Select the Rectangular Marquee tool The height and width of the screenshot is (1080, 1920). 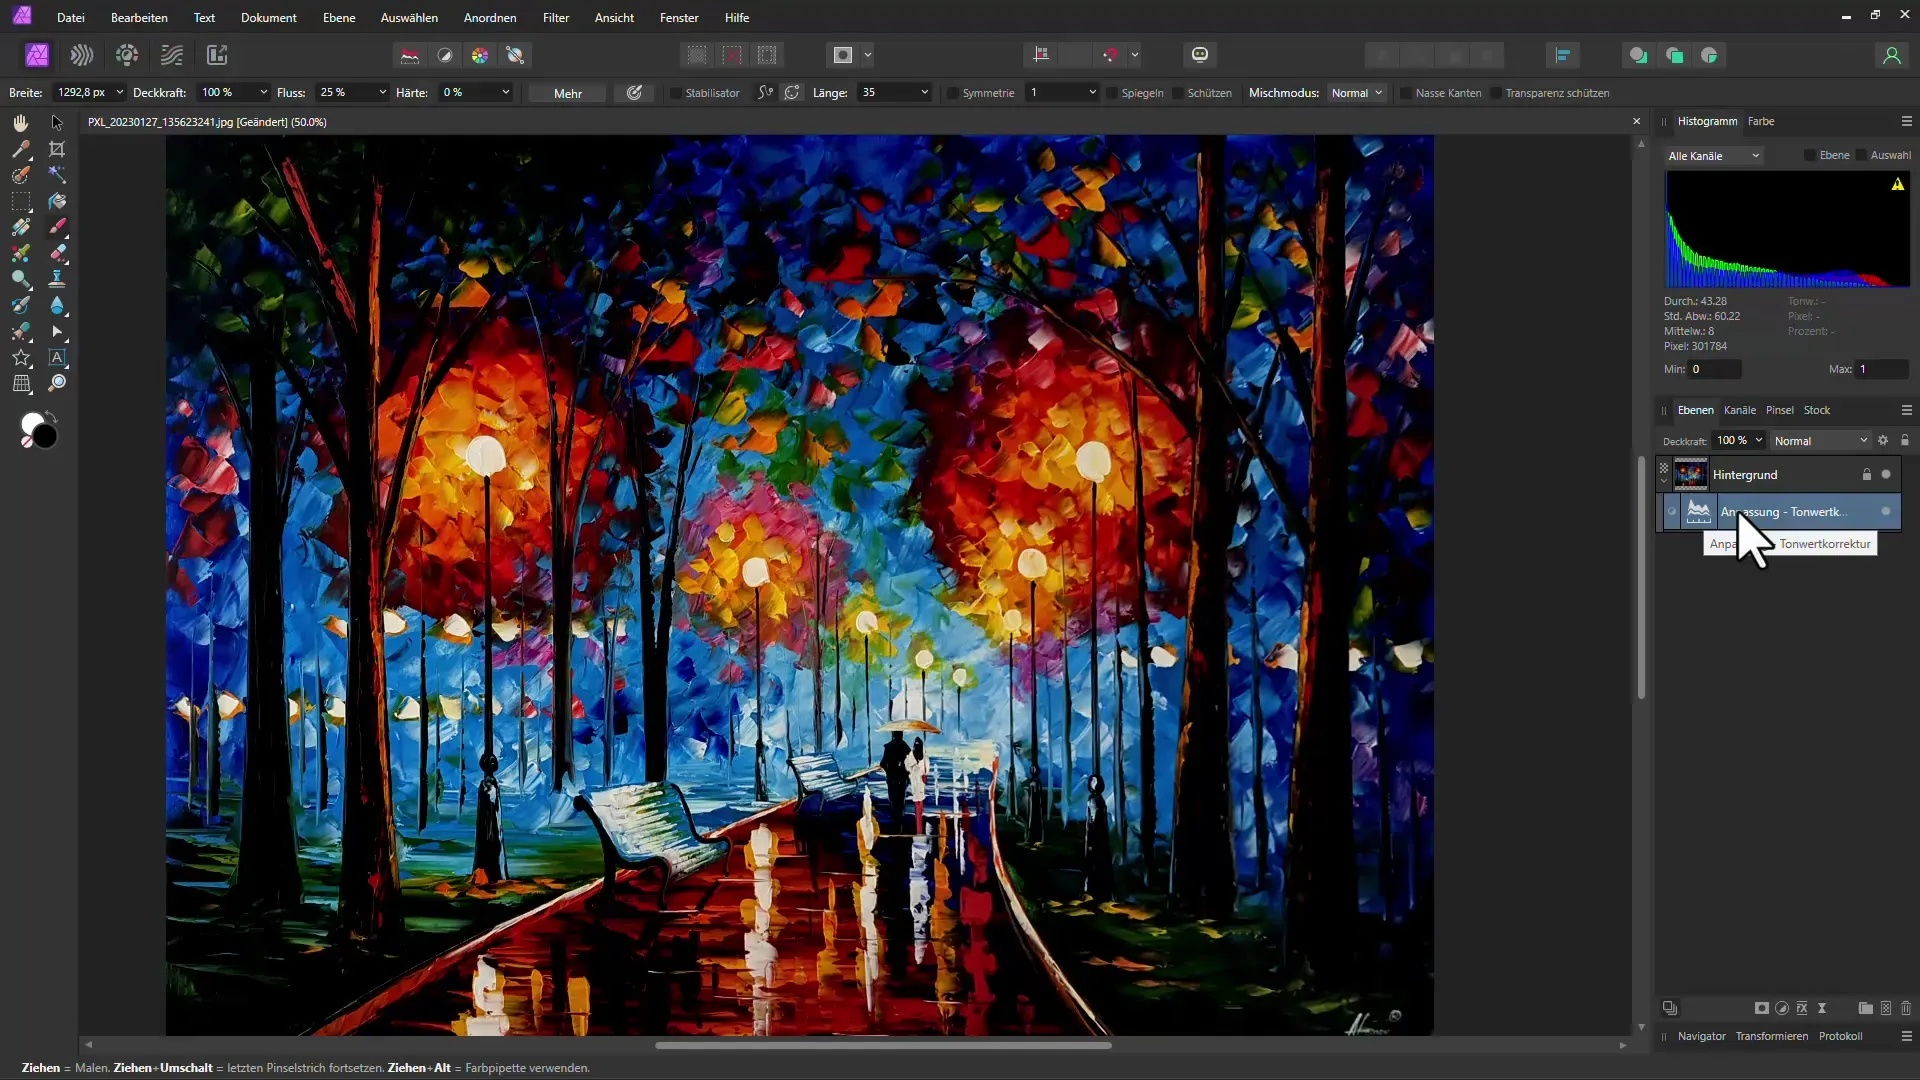click(20, 201)
